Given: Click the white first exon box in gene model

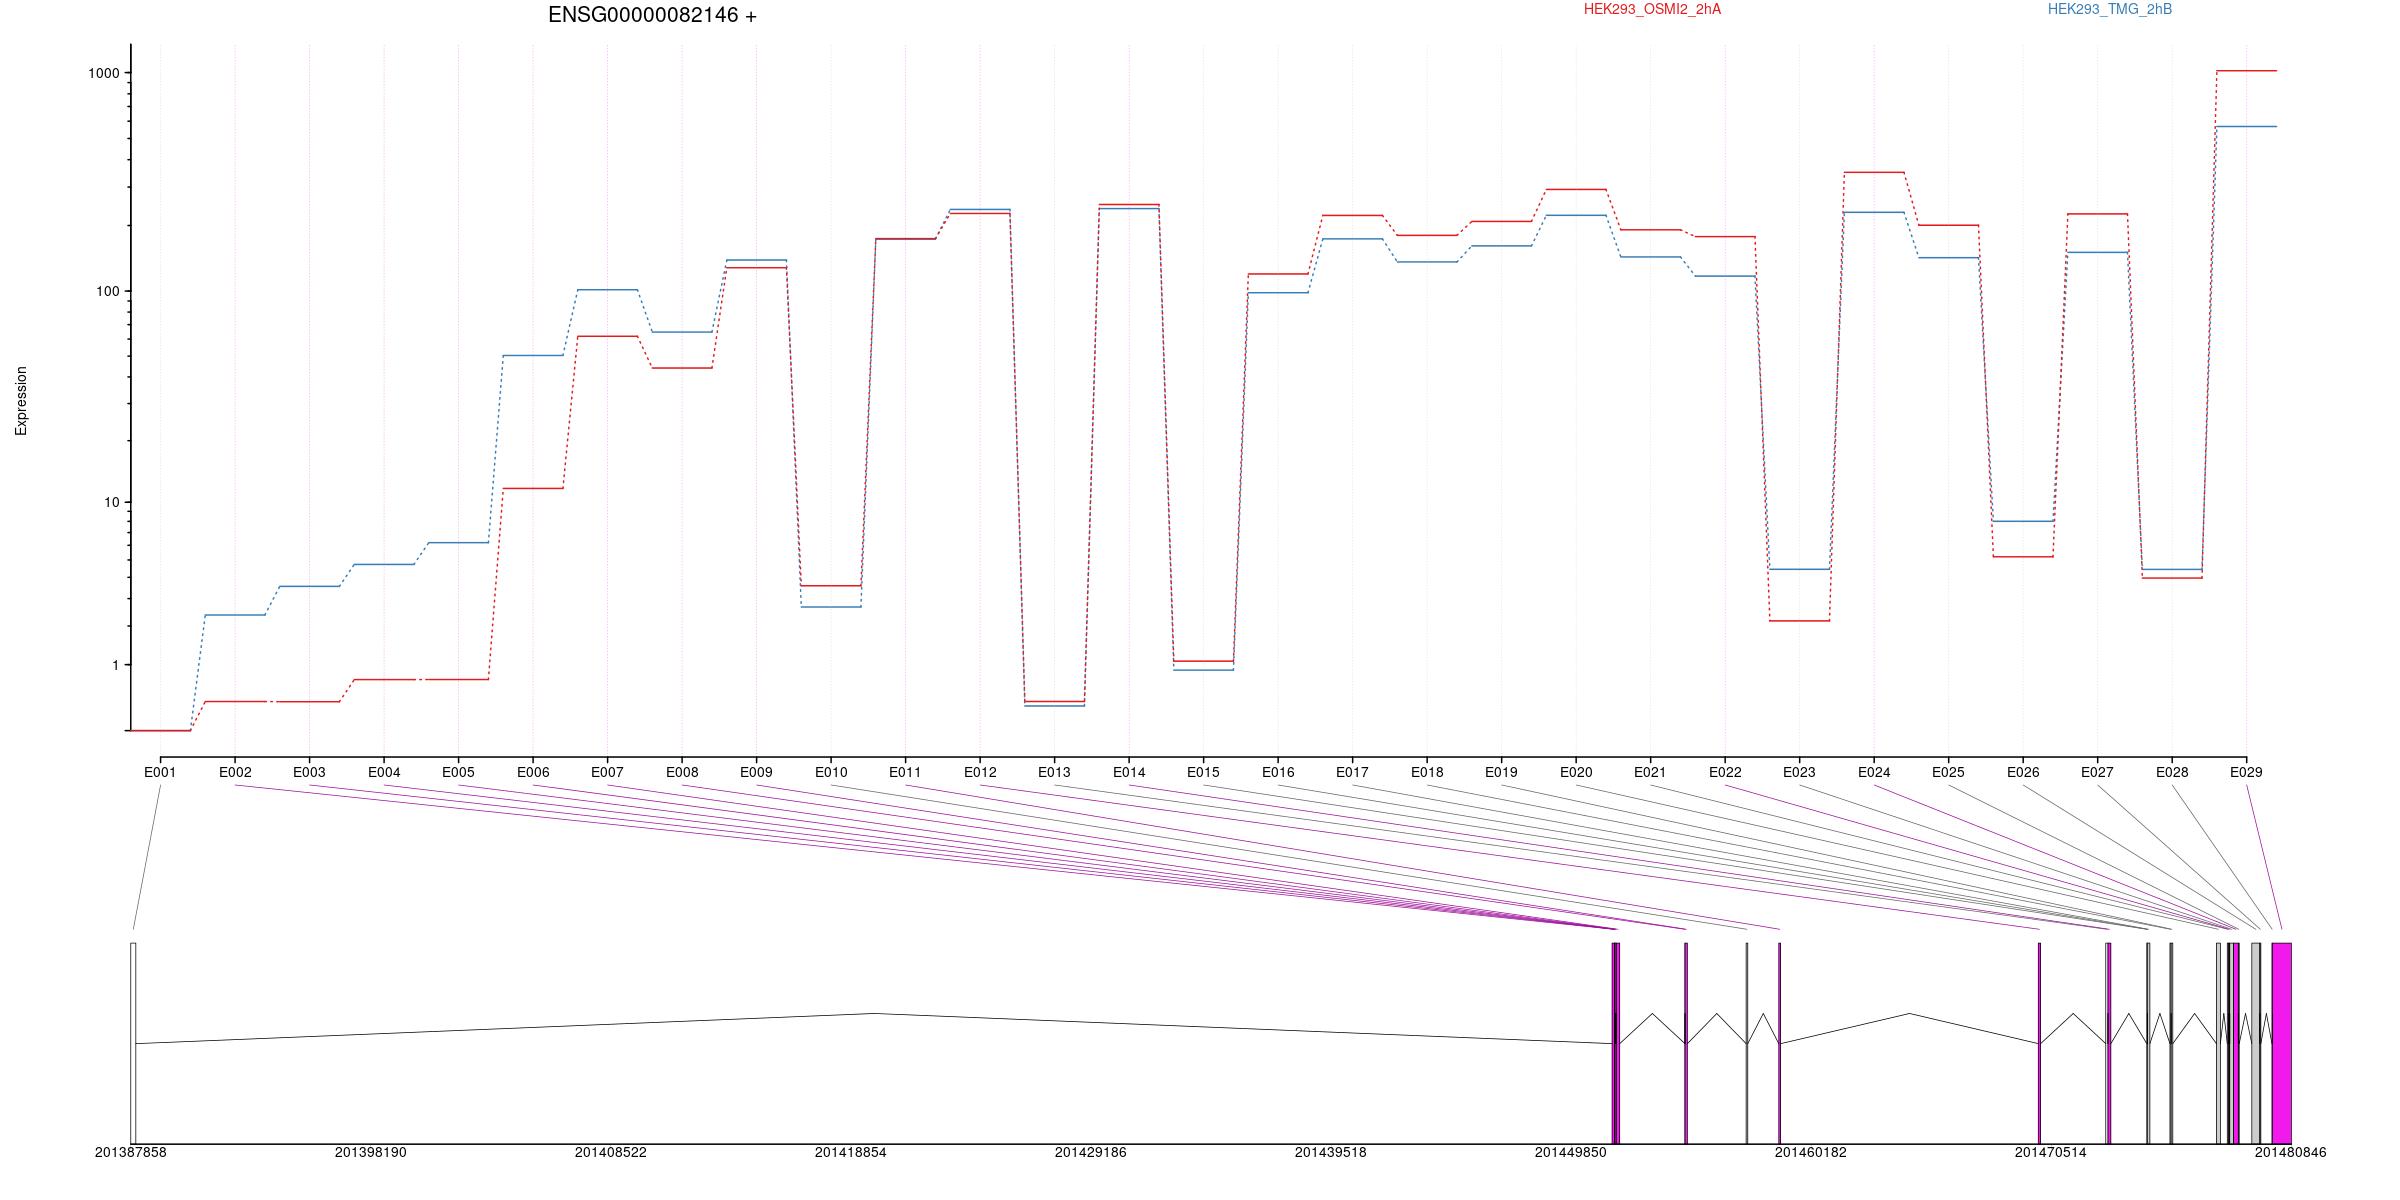Looking at the screenshot, I should click(133, 1043).
